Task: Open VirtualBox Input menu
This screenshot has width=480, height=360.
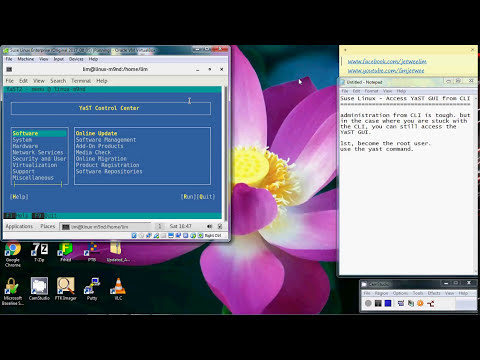Action: click(59, 59)
